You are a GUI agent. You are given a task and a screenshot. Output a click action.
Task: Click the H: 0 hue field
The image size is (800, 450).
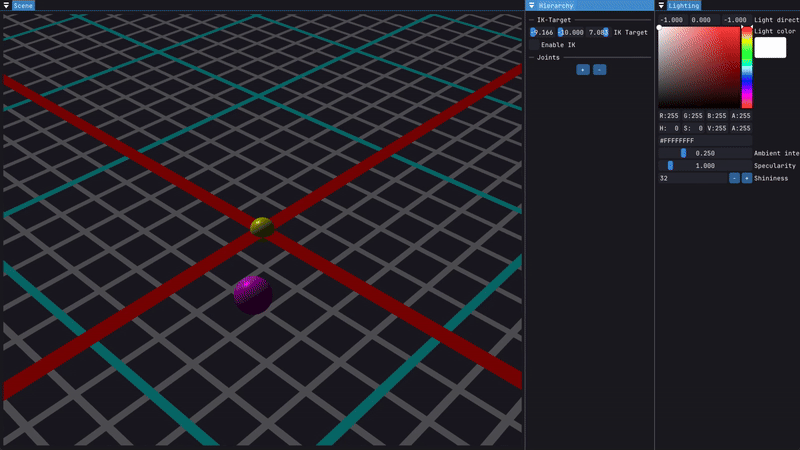tap(669, 129)
